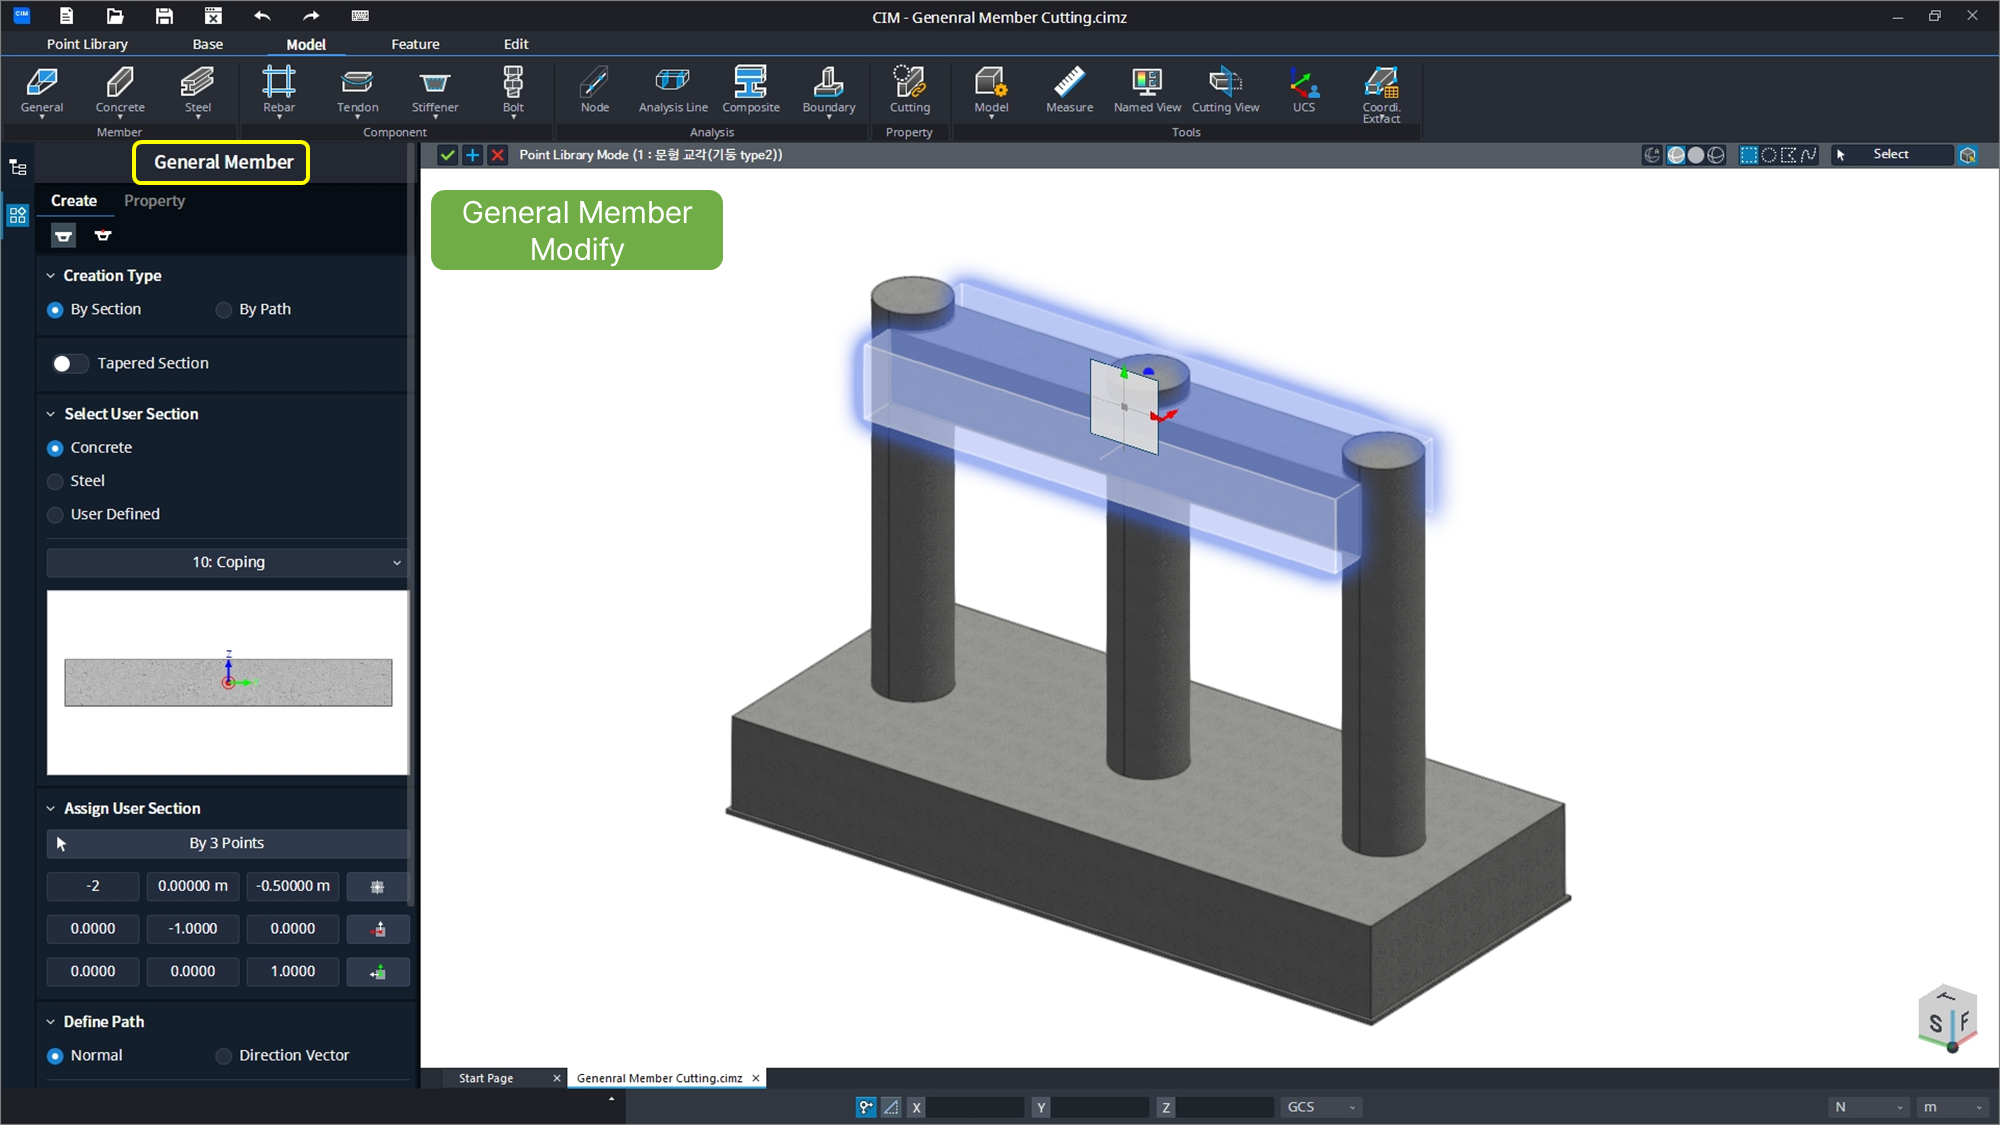Collapse the Creation Type section
Image resolution: width=2000 pixels, height=1125 pixels.
[x=51, y=276]
